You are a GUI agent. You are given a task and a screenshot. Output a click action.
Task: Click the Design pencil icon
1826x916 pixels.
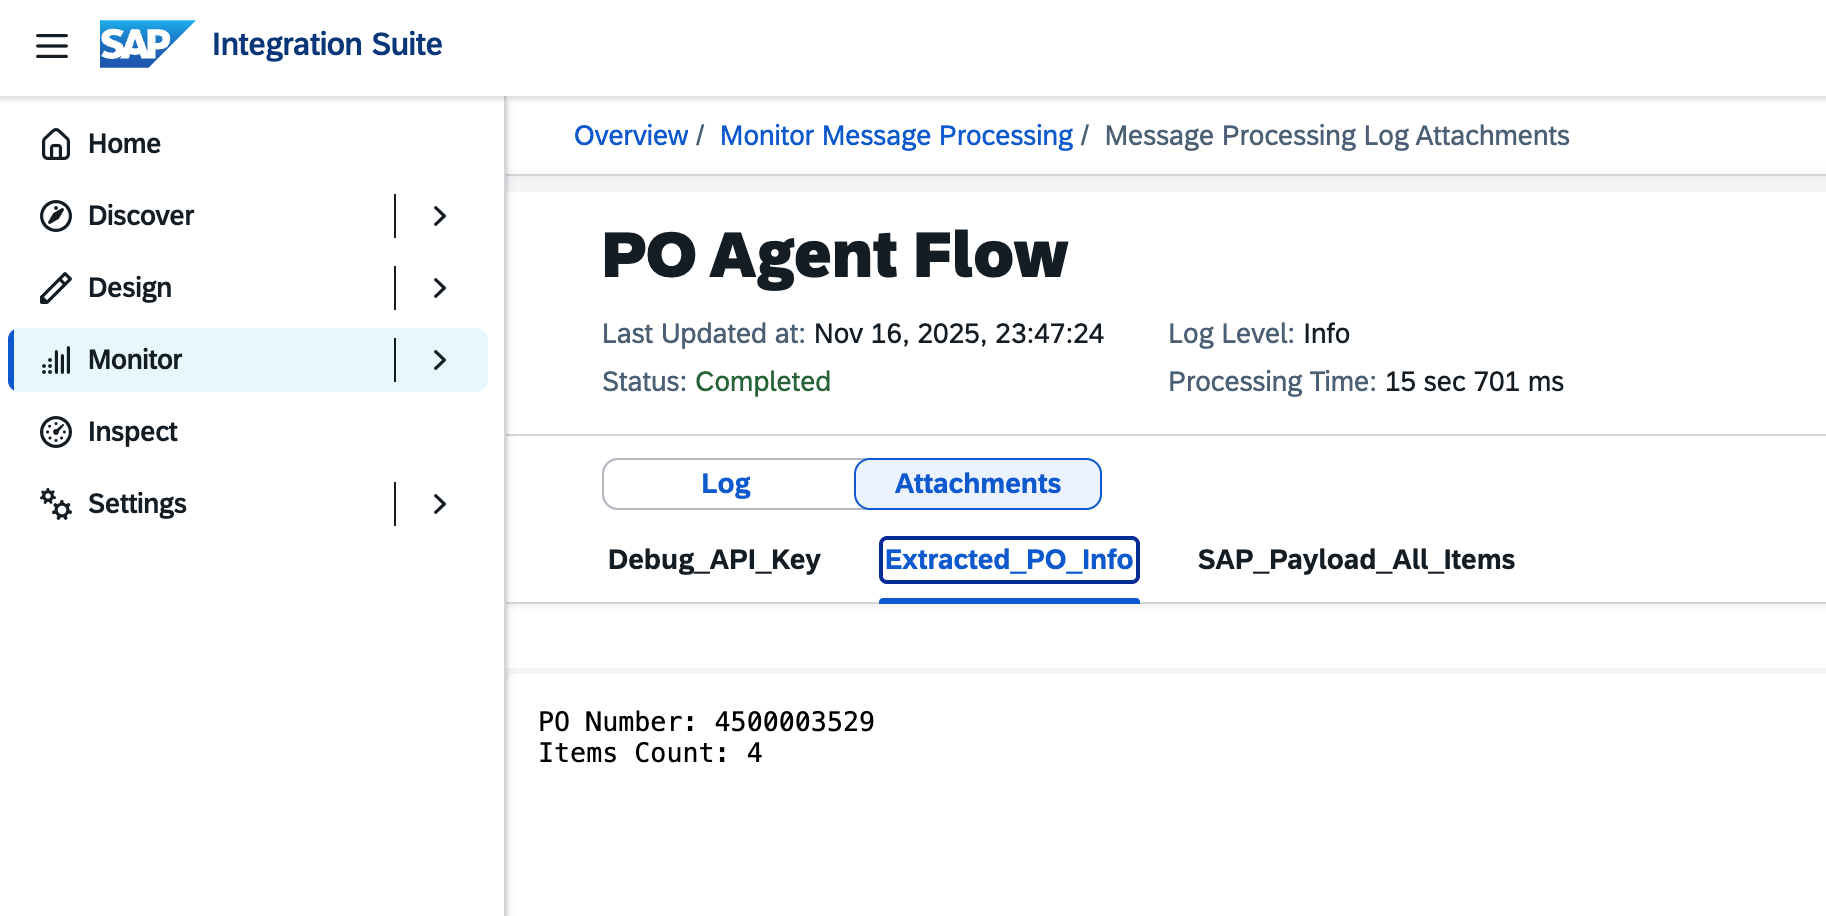click(x=56, y=288)
